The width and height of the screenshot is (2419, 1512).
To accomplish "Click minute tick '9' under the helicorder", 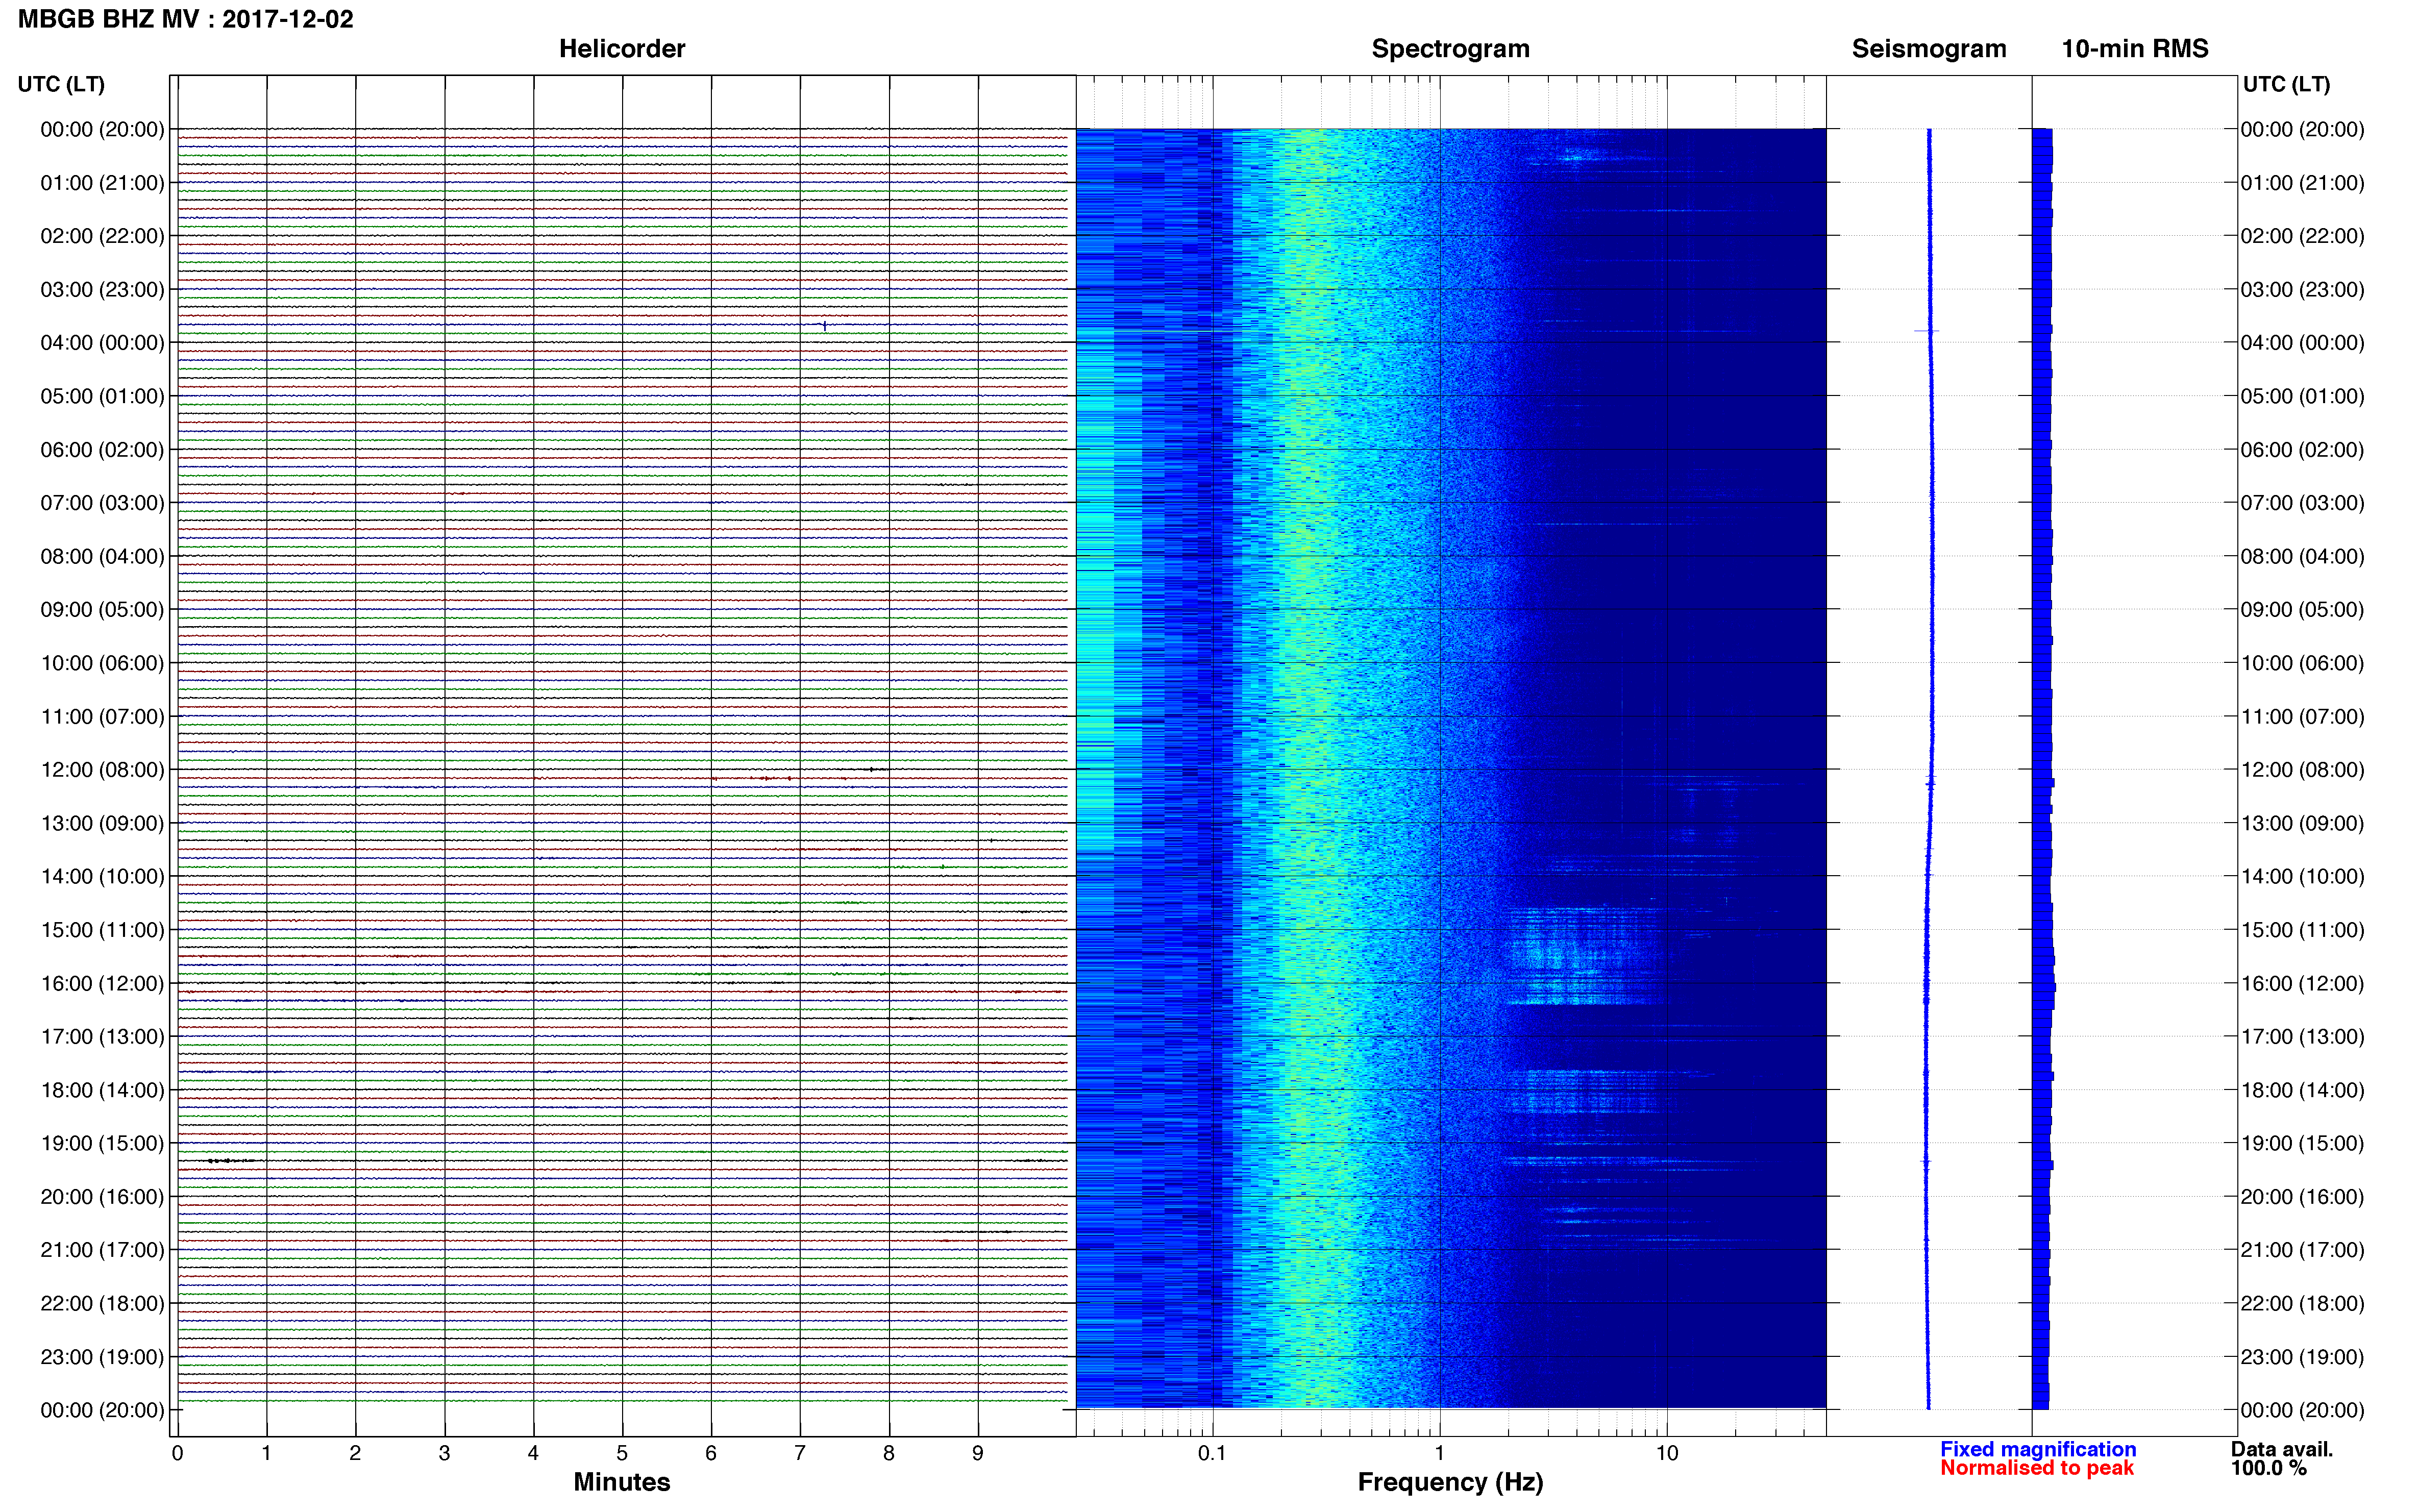I will point(978,1453).
